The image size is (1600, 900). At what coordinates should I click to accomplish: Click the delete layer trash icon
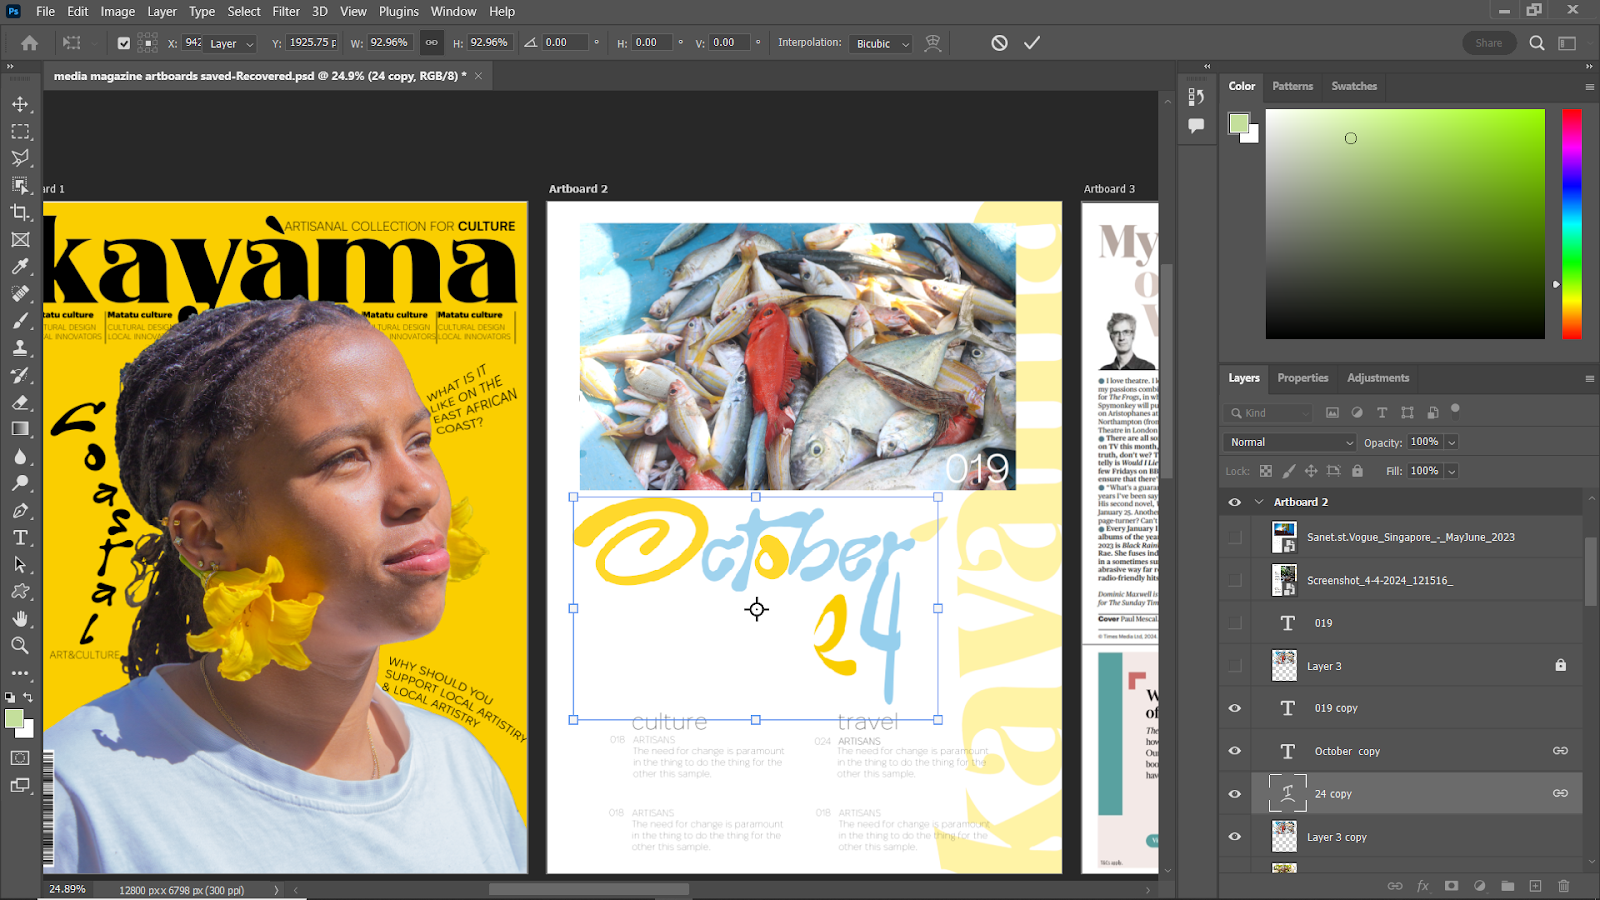(1564, 886)
